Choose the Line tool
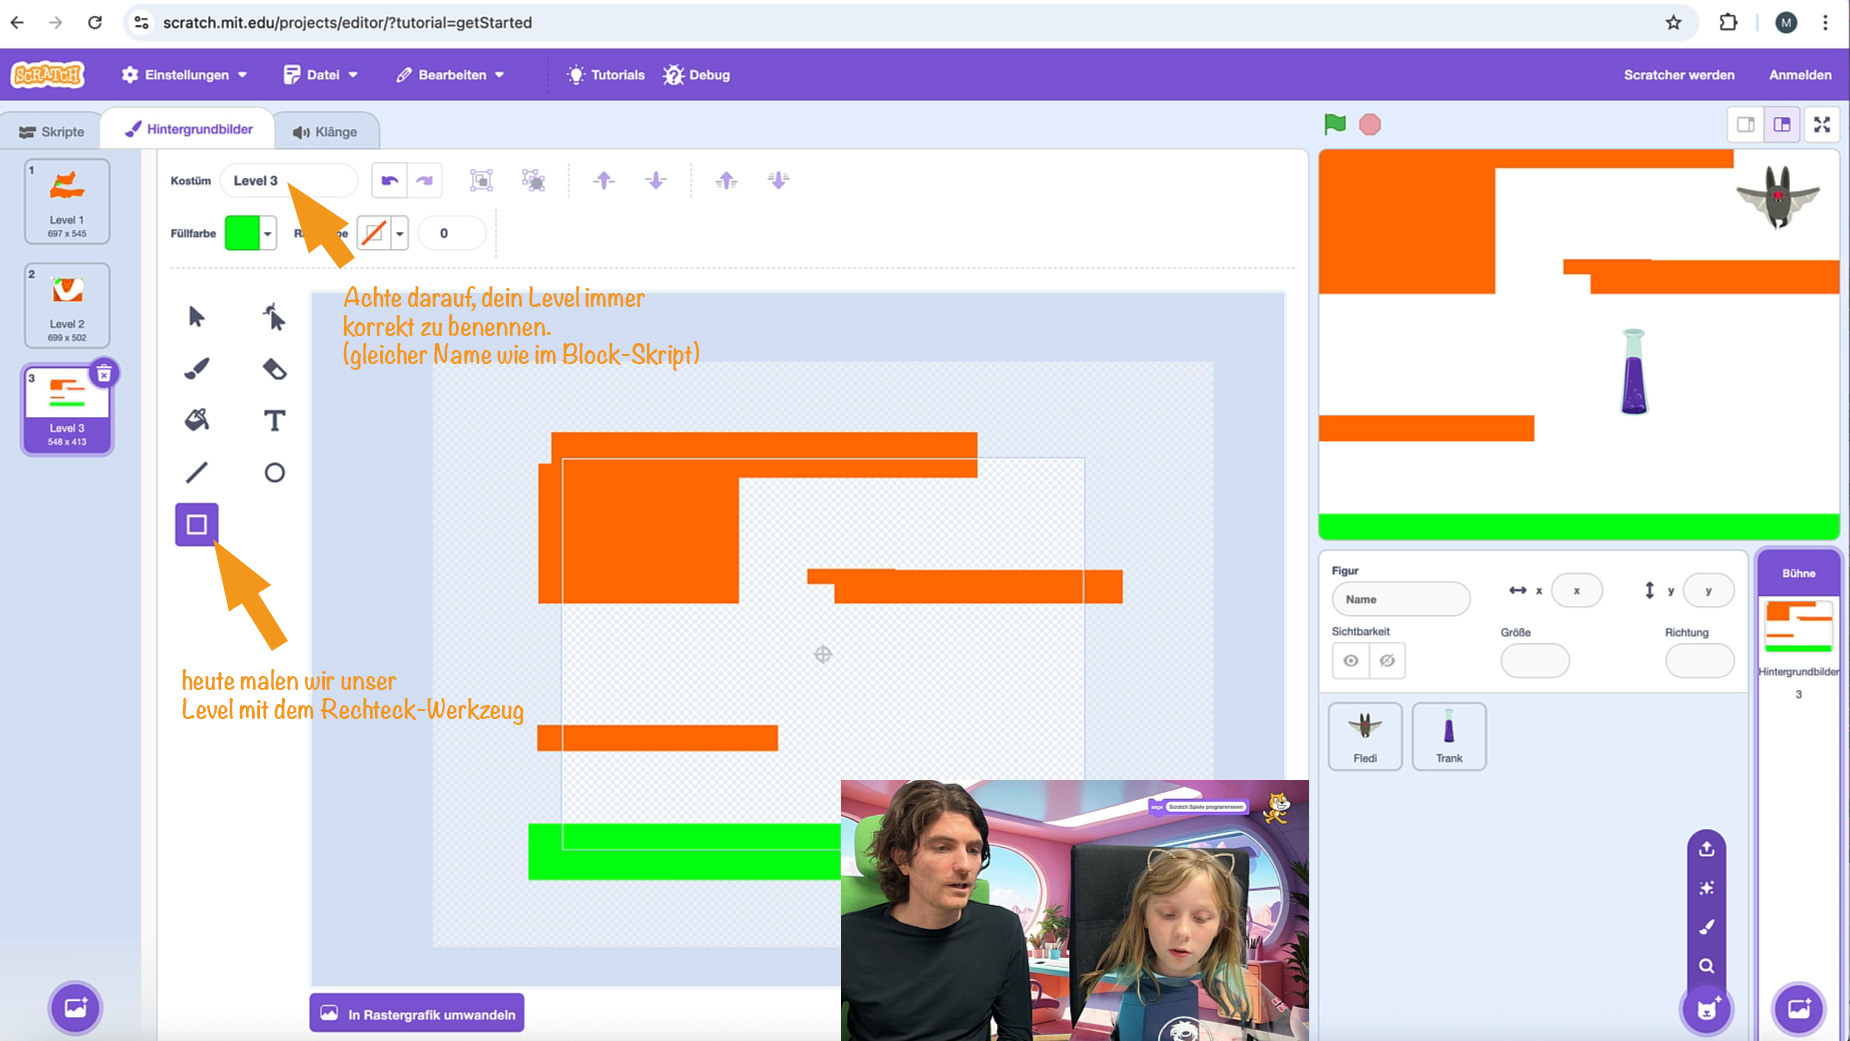The width and height of the screenshot is (1850, 1041). (197, 472)
